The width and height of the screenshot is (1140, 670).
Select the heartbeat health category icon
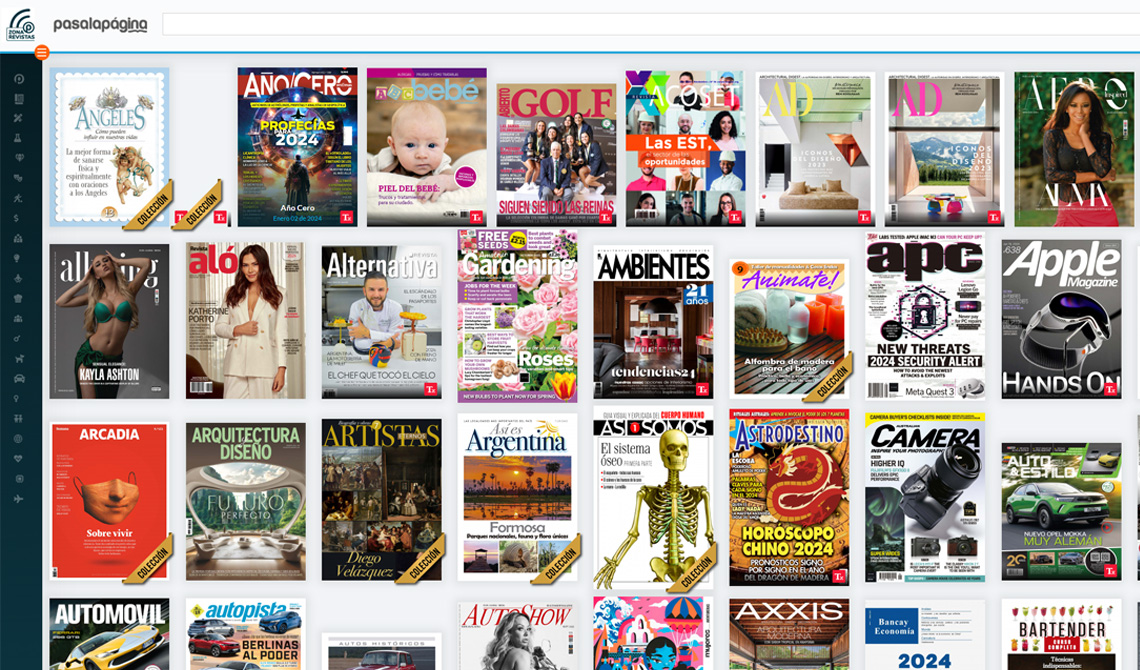pyautogui.click(x=19, y=459)
